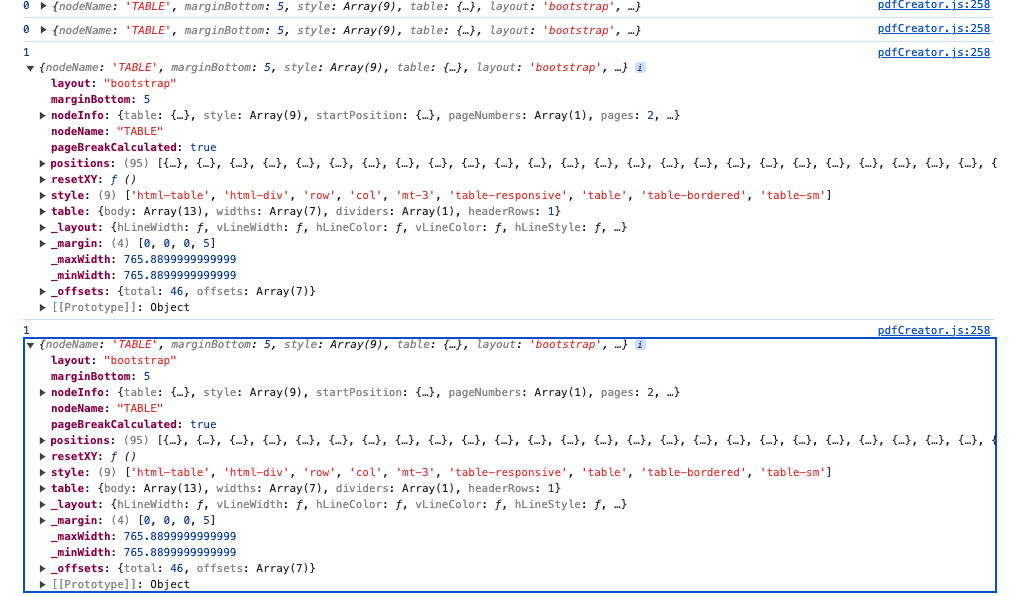The height and width of the screenshot is (596, 1013).
Task: Expand the second collapsed TABLE log entry
Action: 43,30
